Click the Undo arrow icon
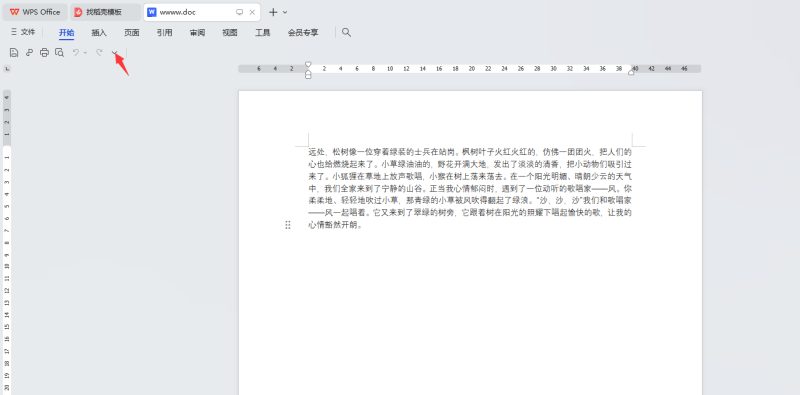 click(76, 52)
